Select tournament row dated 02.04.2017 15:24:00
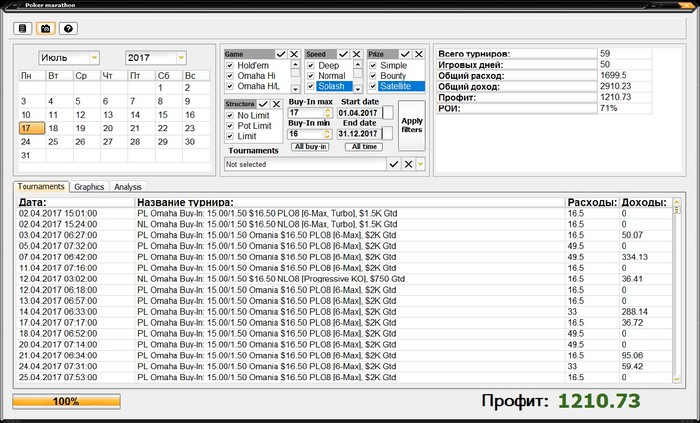700x423 pixels. pos(345,224)
